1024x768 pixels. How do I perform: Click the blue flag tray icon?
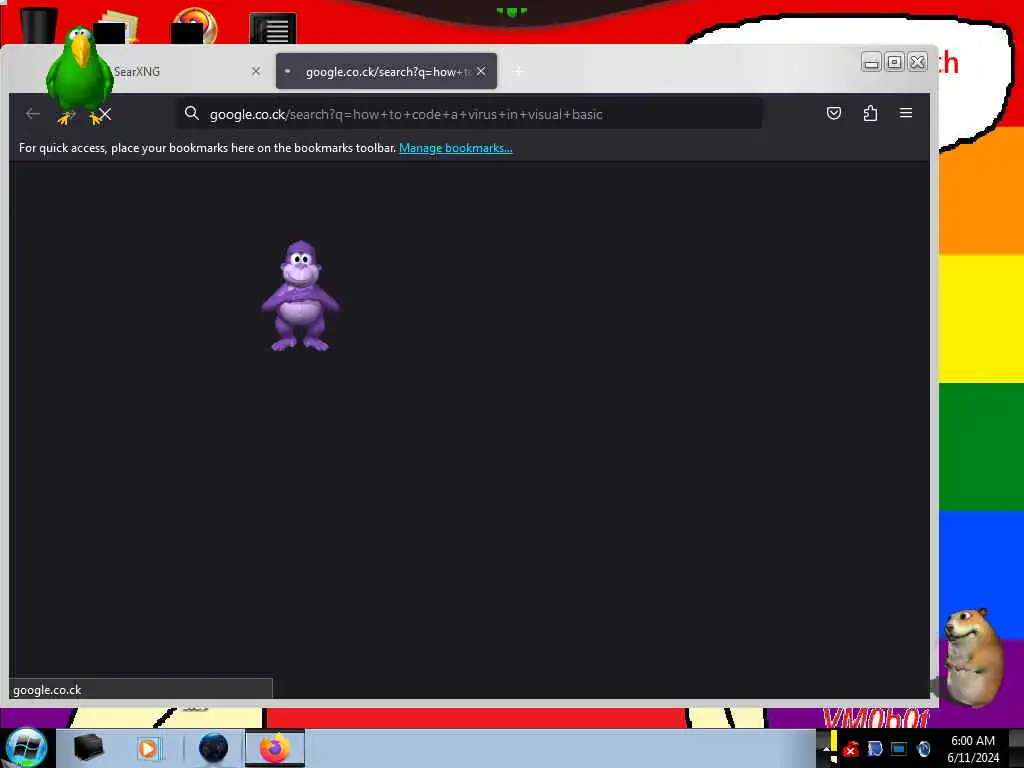pos(874,749)
